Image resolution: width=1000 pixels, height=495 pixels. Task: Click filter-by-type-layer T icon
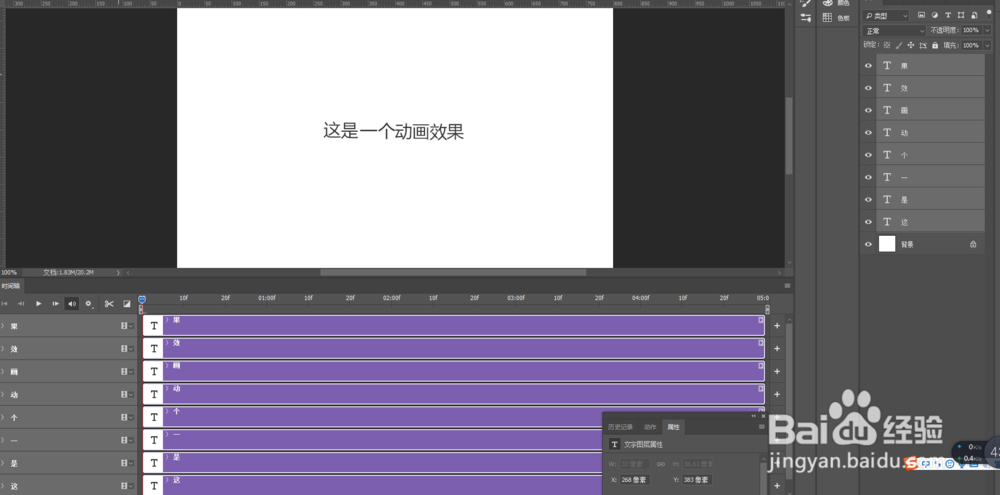[948, 15]
